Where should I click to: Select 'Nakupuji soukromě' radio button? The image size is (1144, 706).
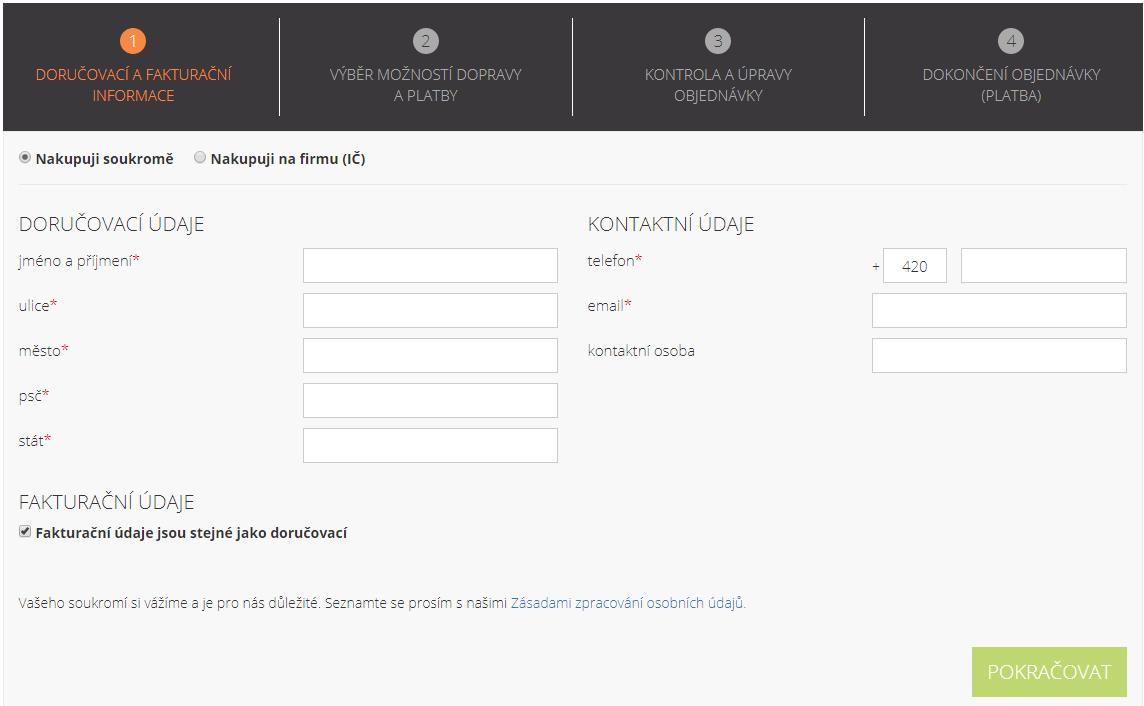click(x=26, y=158)
